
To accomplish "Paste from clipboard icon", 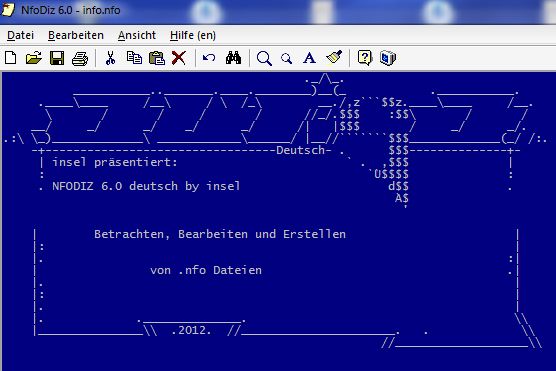I will (x=157, y=58).
